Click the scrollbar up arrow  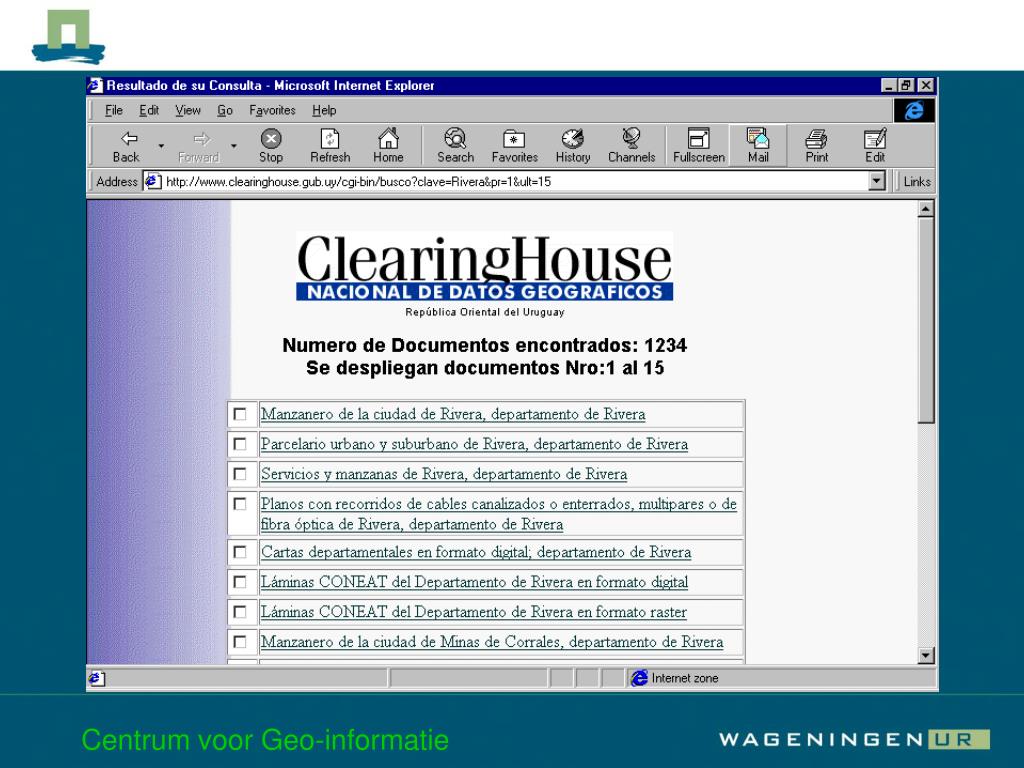[x=925, y=209]
